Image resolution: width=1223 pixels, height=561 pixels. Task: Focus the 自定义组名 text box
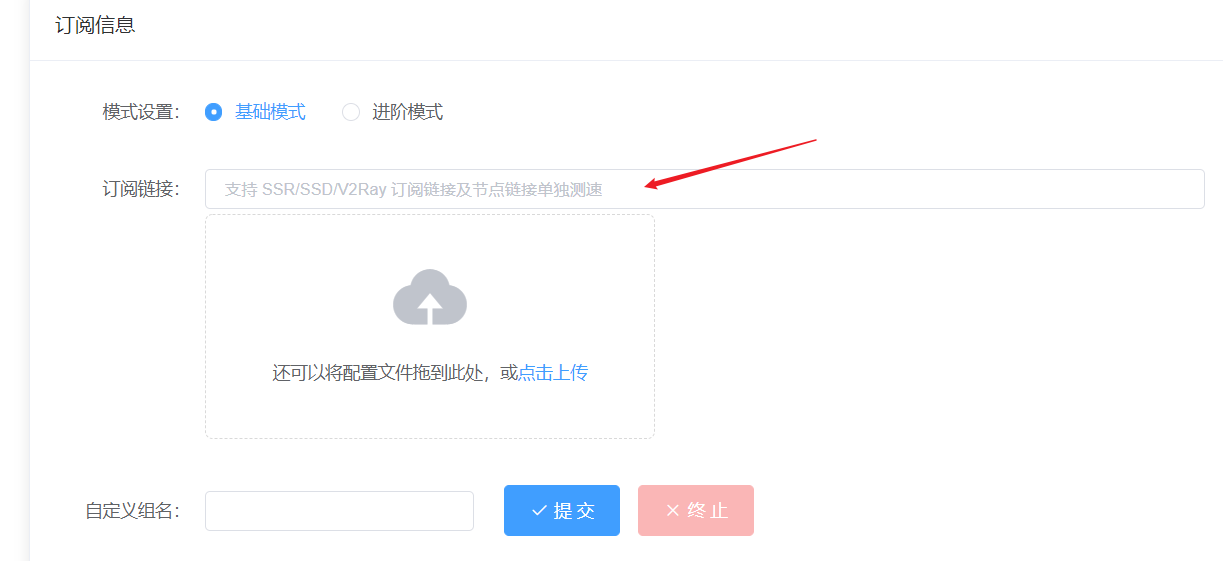coord(339,511)
